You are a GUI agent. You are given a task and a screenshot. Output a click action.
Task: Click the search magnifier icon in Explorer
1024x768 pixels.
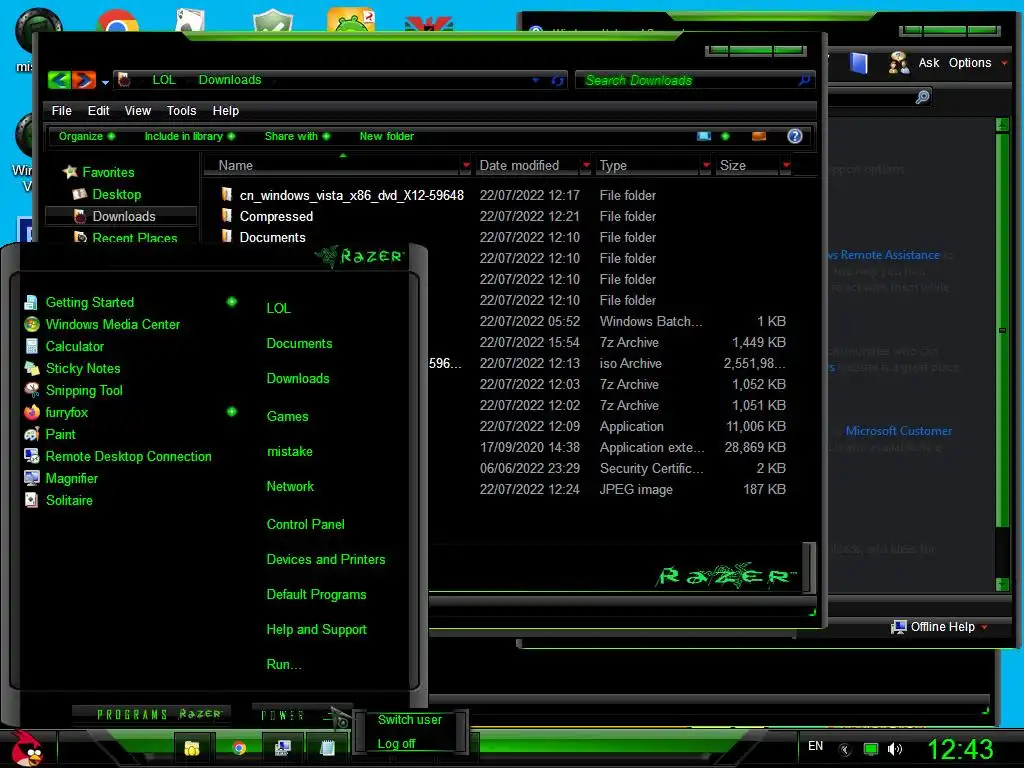click(805, 80)
